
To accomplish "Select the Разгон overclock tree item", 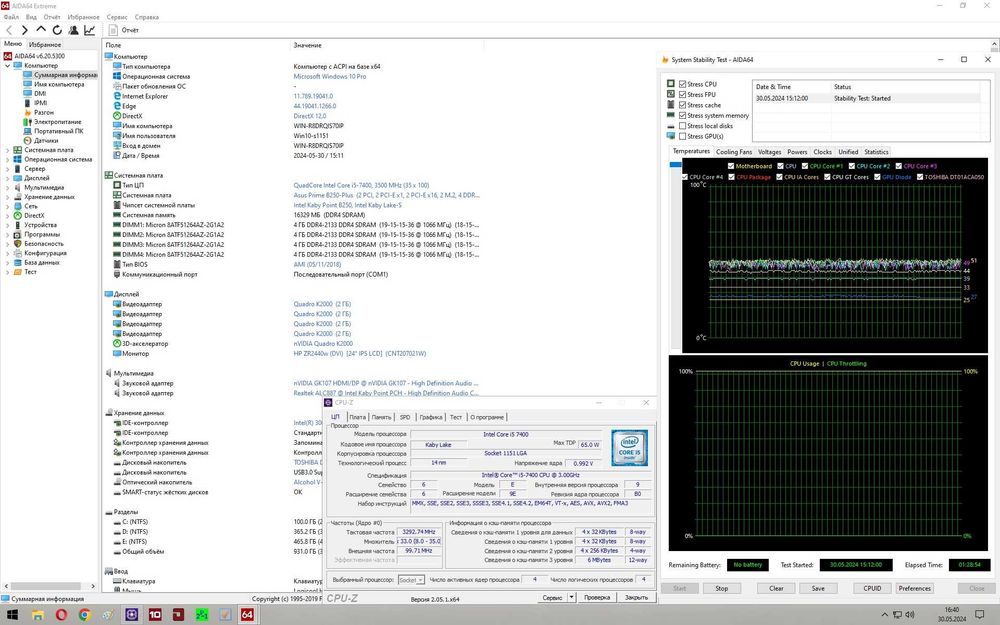I will (44, 112).
